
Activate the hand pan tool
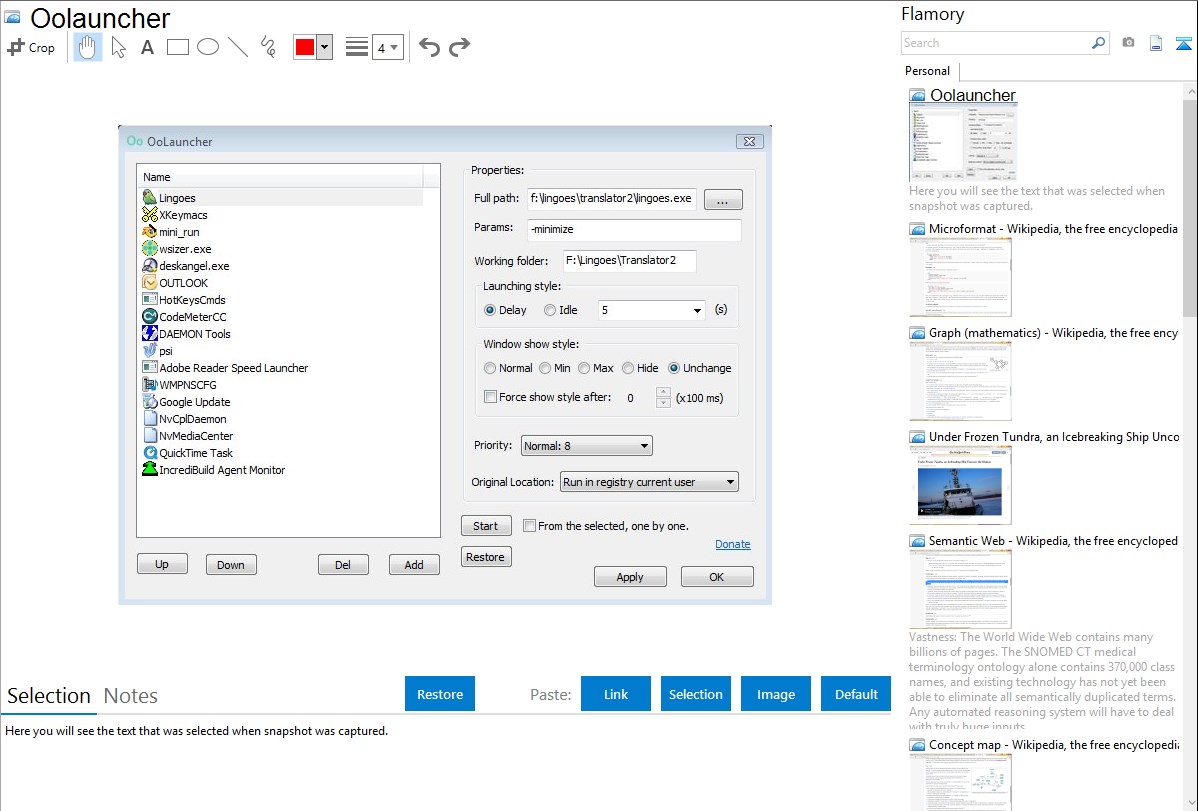87,47
